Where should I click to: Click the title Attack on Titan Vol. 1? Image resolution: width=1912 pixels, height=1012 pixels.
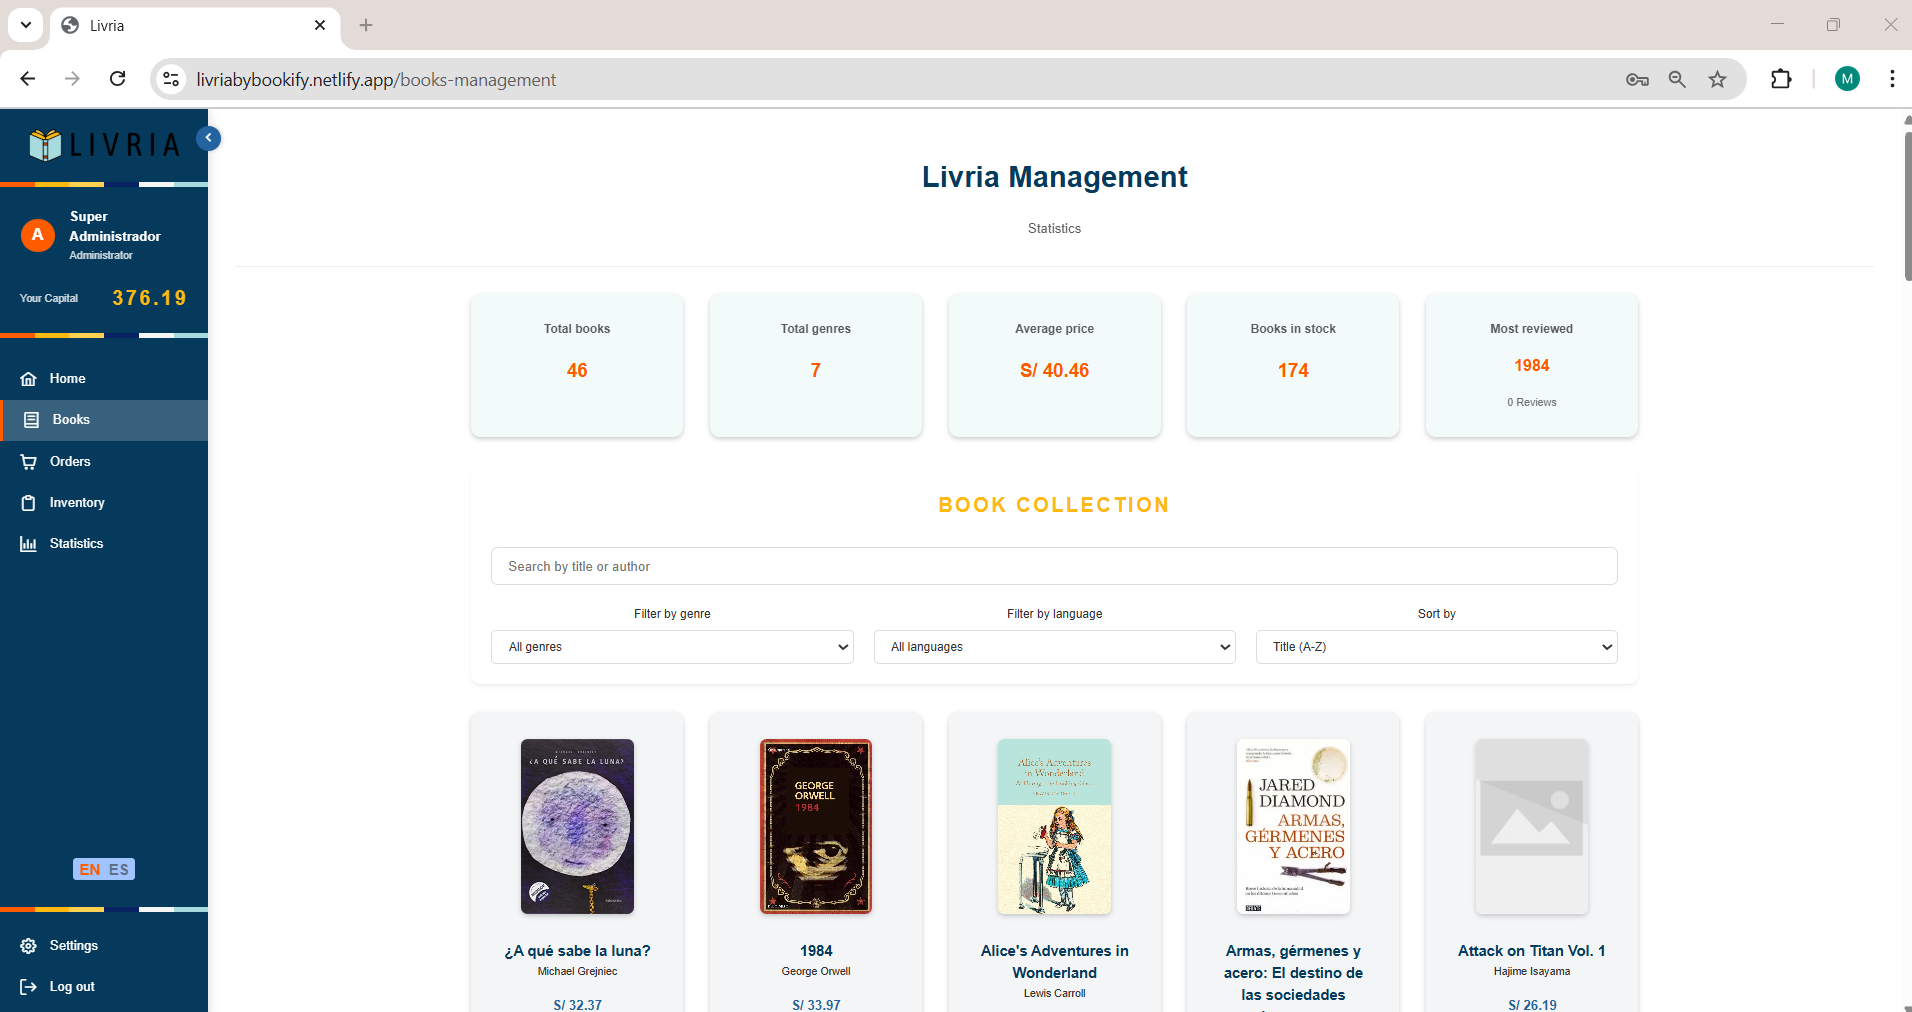[1532, 951]
